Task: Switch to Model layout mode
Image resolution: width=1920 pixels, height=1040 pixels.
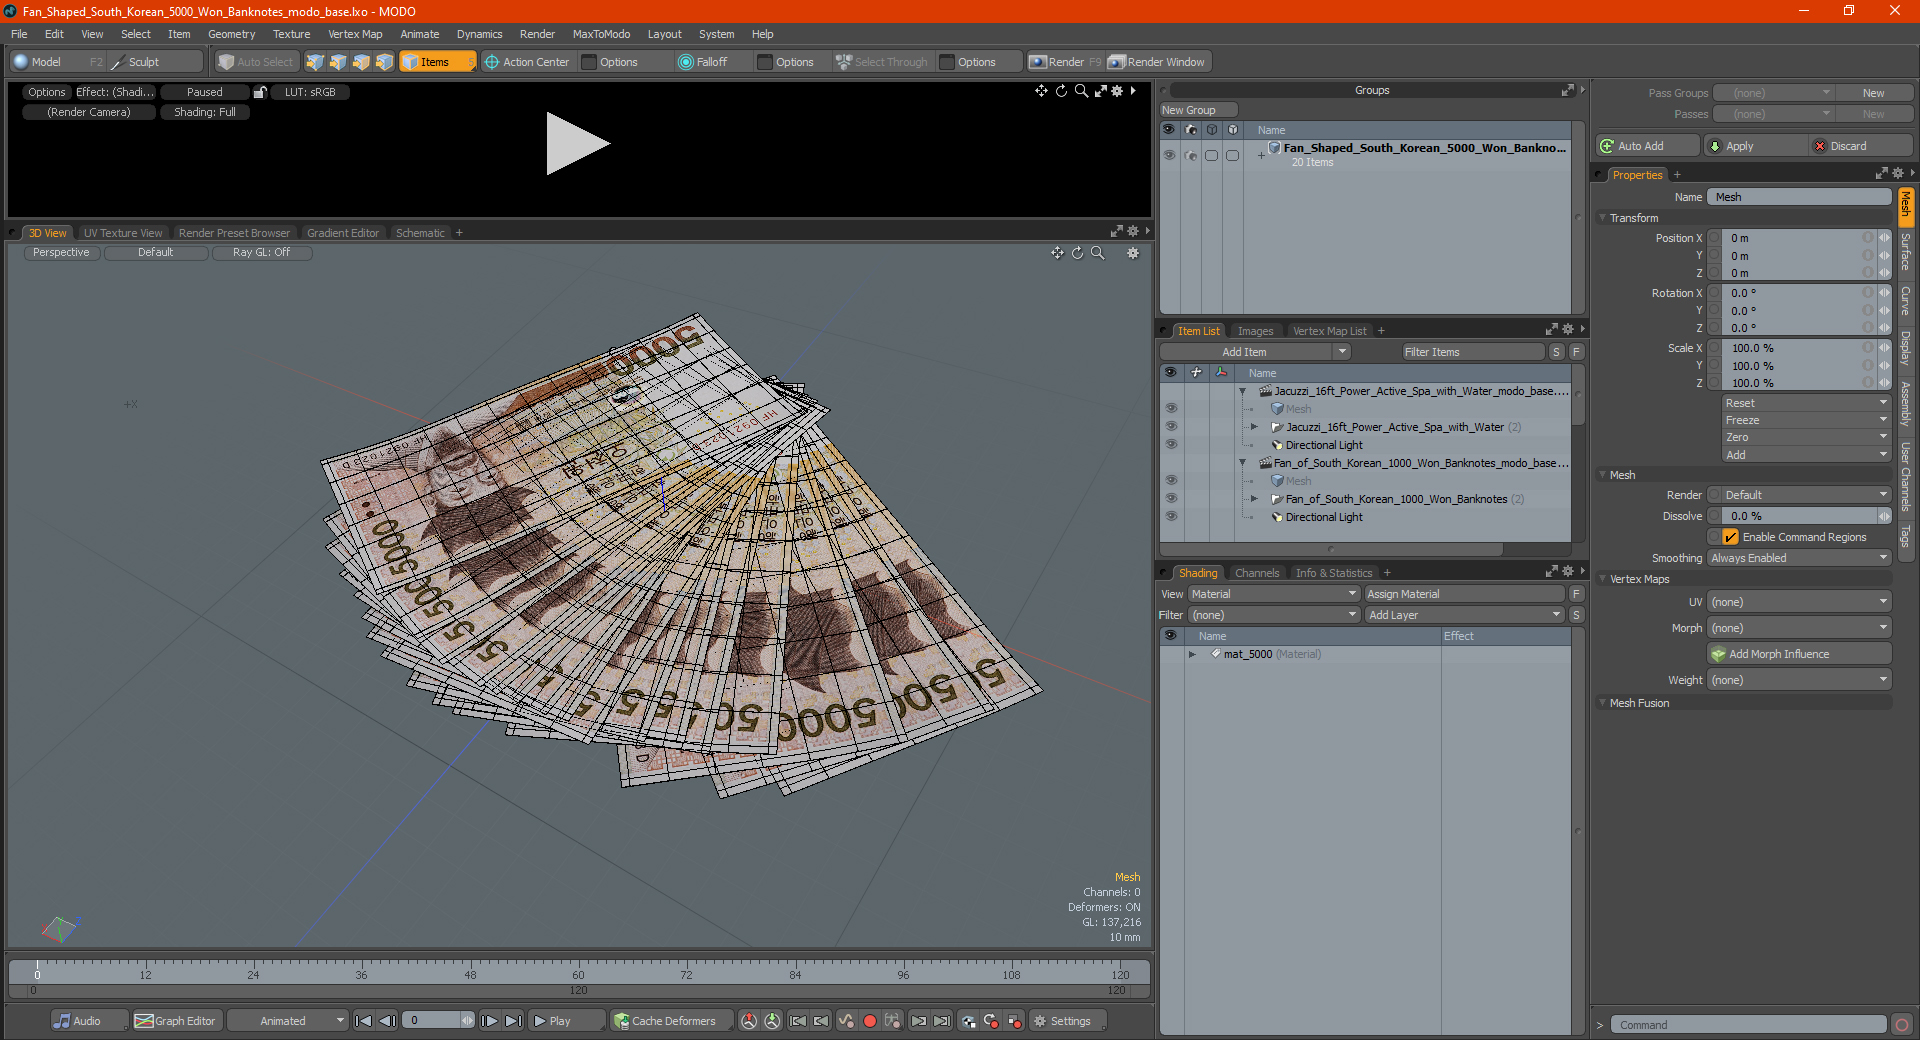Action: [x=46, y=62]
